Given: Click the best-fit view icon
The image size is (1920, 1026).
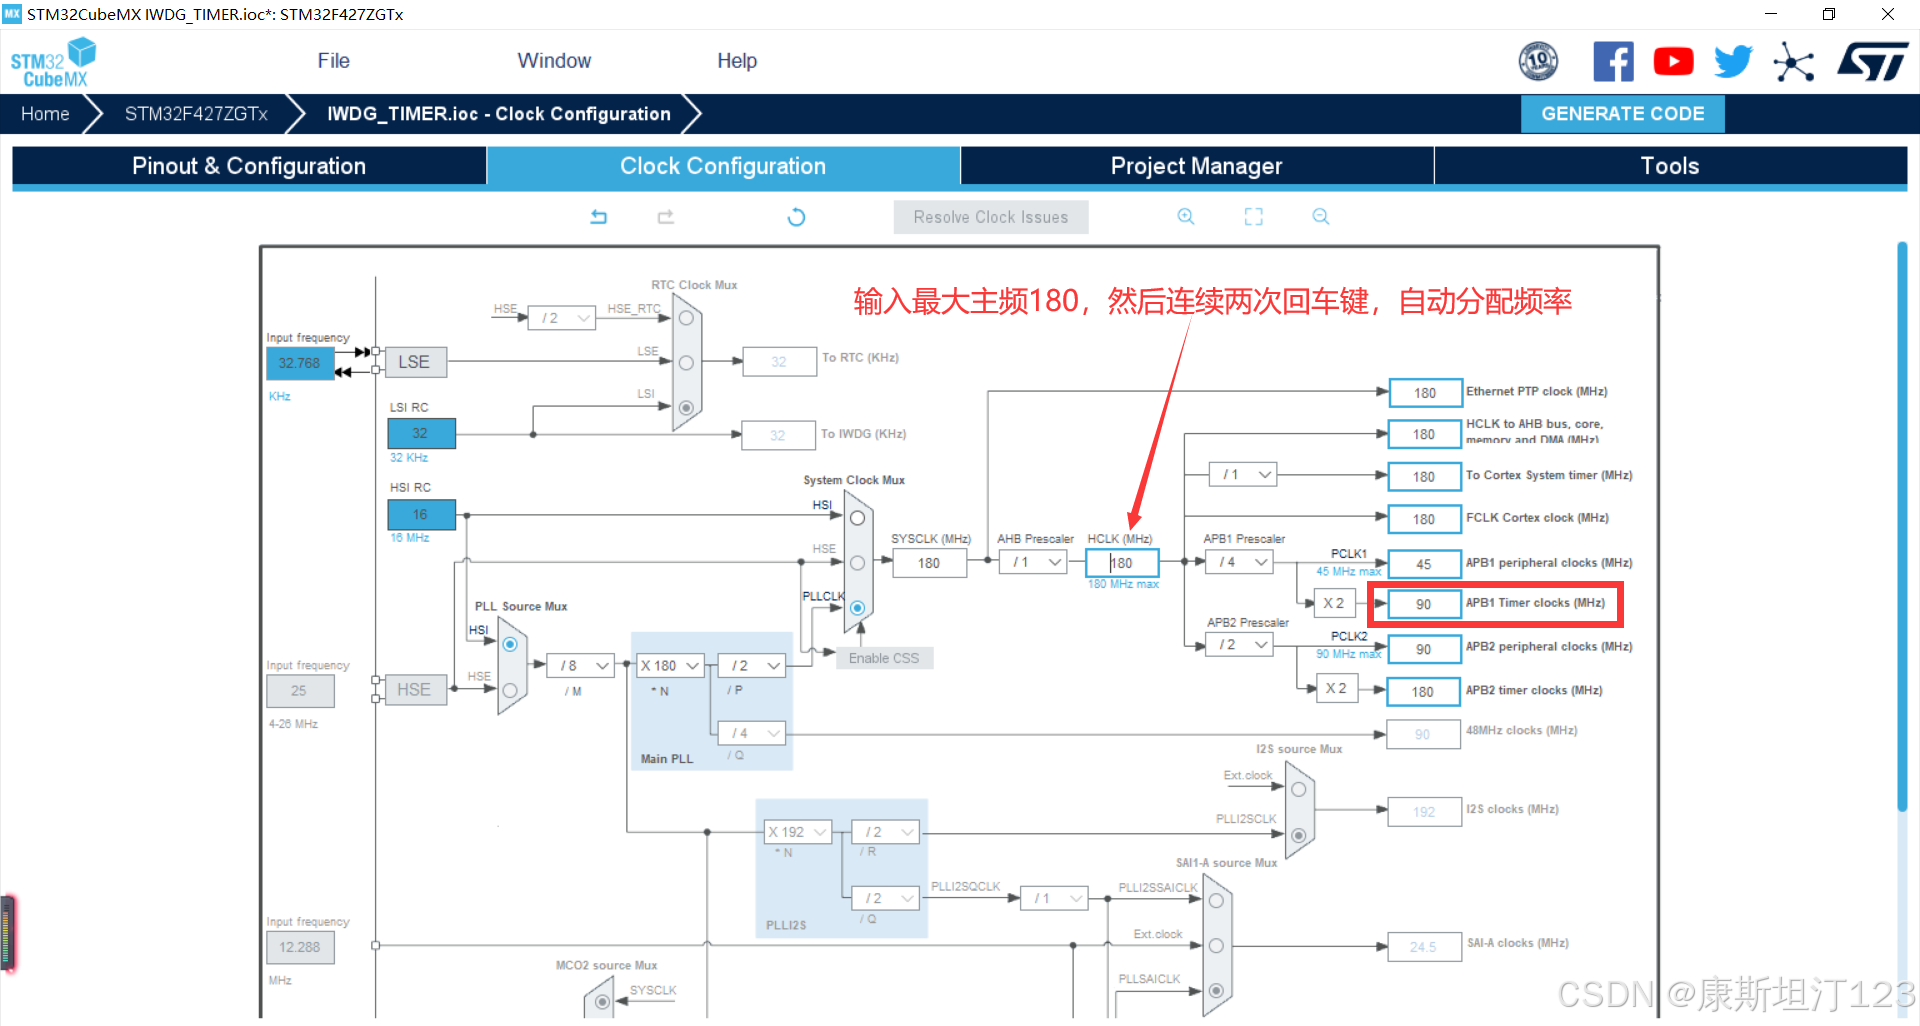Looking at the screenshot, I should coord(1253,216).
